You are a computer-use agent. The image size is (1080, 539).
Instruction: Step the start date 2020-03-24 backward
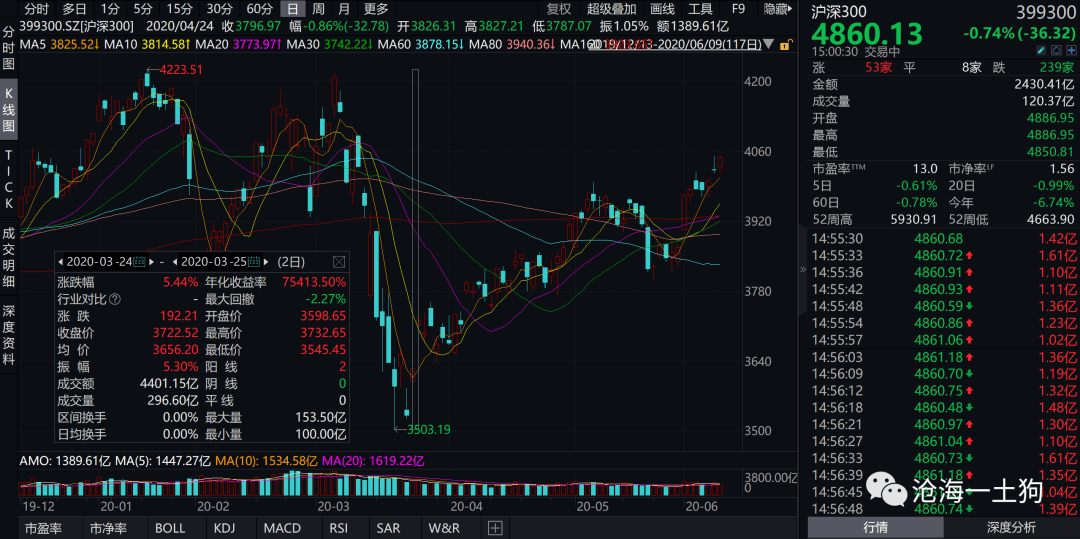coord(61,262)
